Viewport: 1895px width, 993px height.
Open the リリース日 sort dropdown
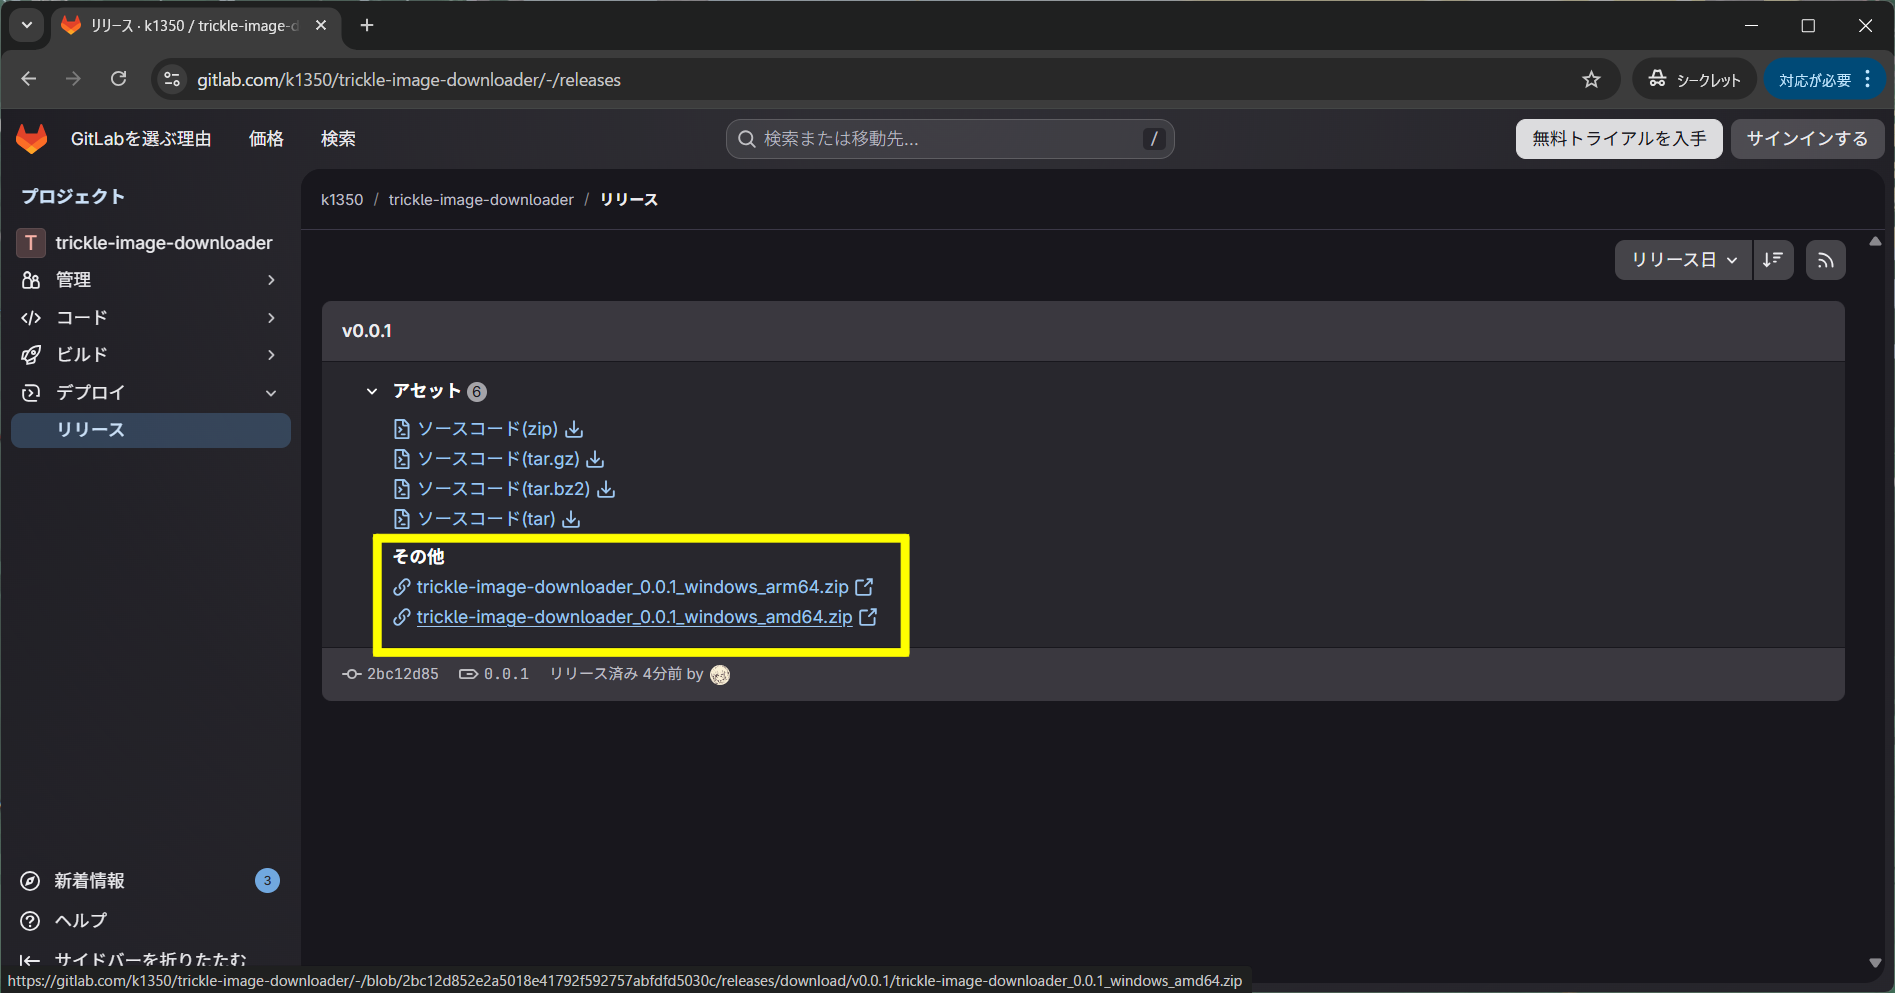1683,260
